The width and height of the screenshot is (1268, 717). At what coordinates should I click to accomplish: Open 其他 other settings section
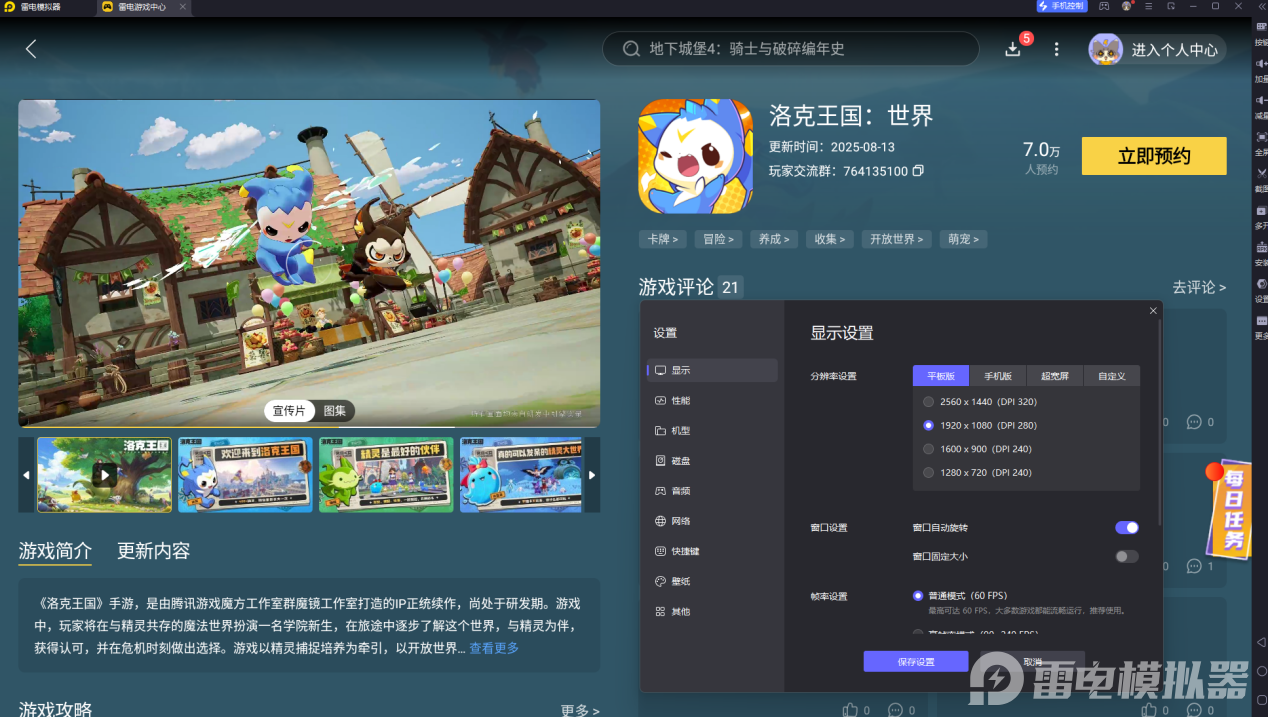tap(712, 611)
